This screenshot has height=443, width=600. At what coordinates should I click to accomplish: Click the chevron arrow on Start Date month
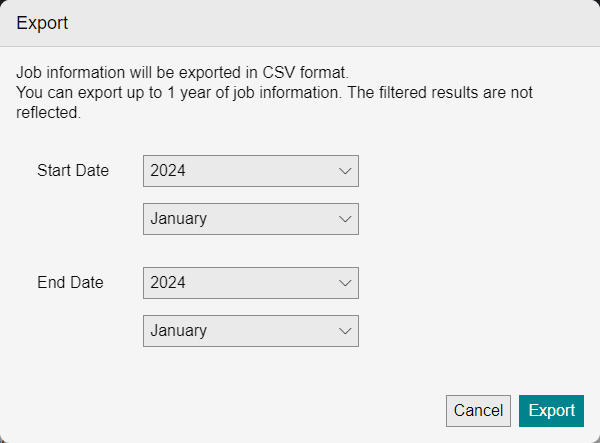[345, 219]
